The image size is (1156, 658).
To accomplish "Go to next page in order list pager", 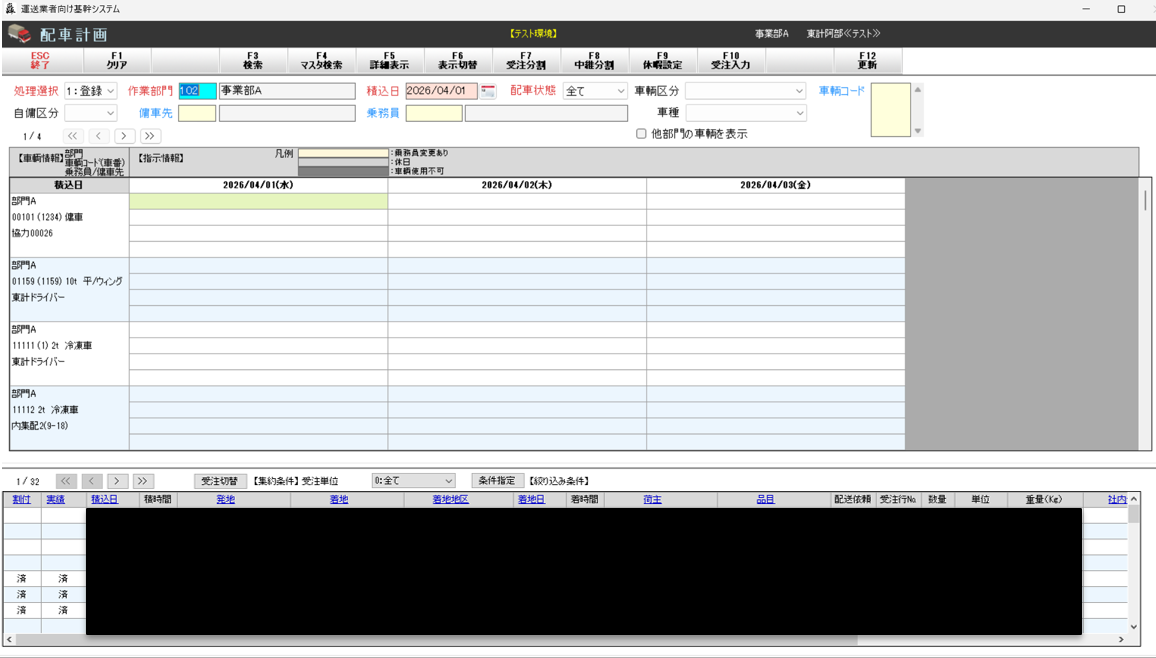I will click(117, 481).
